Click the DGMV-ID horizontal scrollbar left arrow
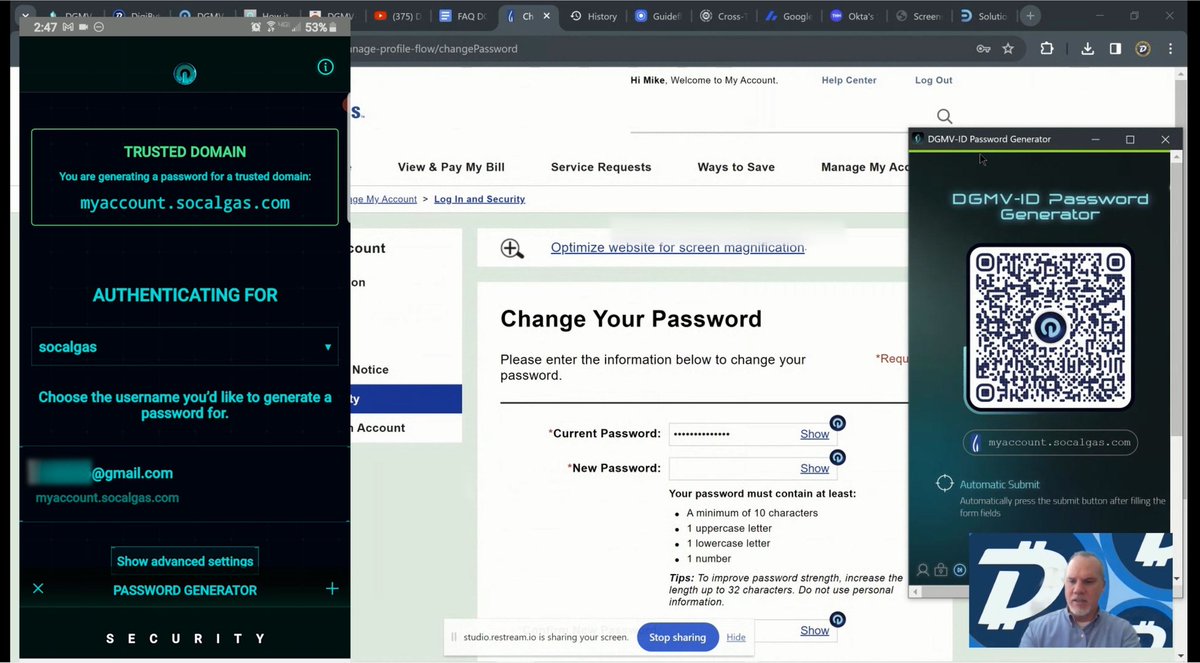This screenshot has height=663, width=1200. pyautogui.click(x=914, y=592)
